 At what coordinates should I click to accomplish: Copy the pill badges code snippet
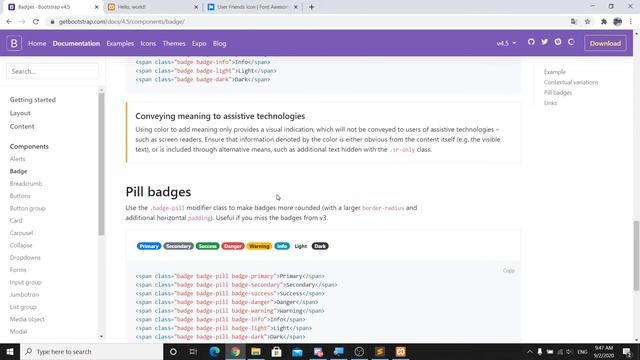click(509, 271)
